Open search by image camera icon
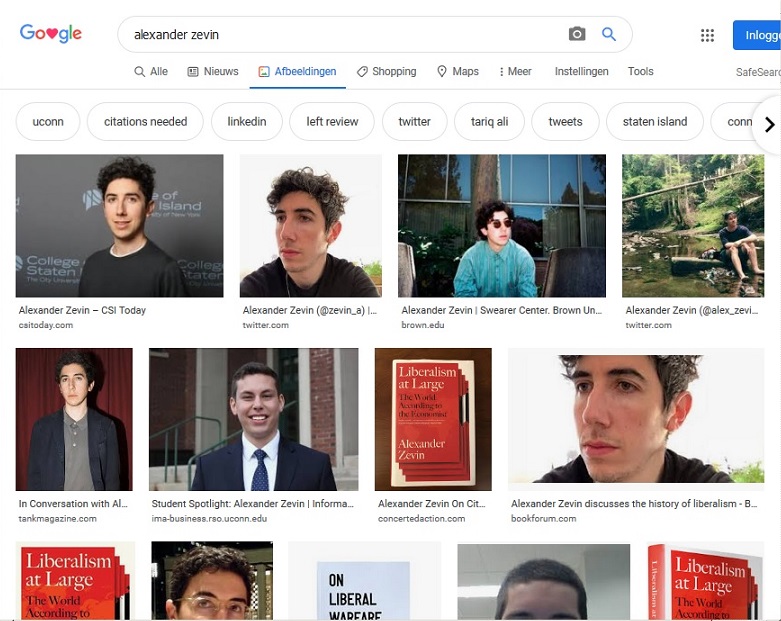The width and height of the screenshot is (781, 621). coord(577,34)
